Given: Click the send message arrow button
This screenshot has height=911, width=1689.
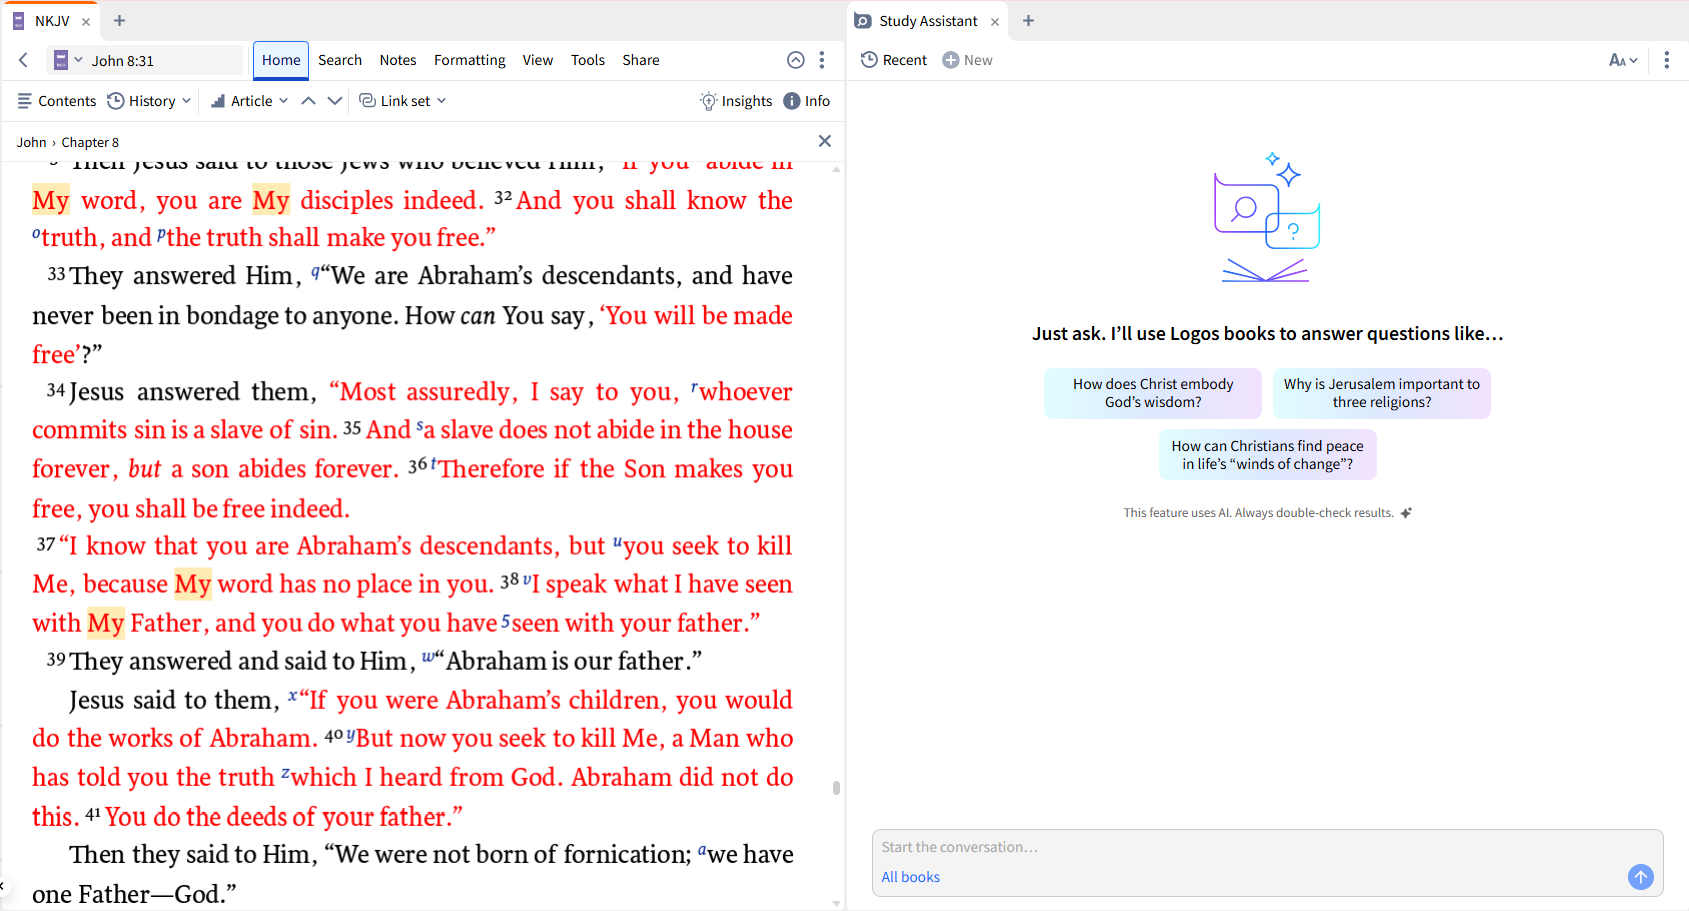Looking at the screenshot, I should [1640, 877].
